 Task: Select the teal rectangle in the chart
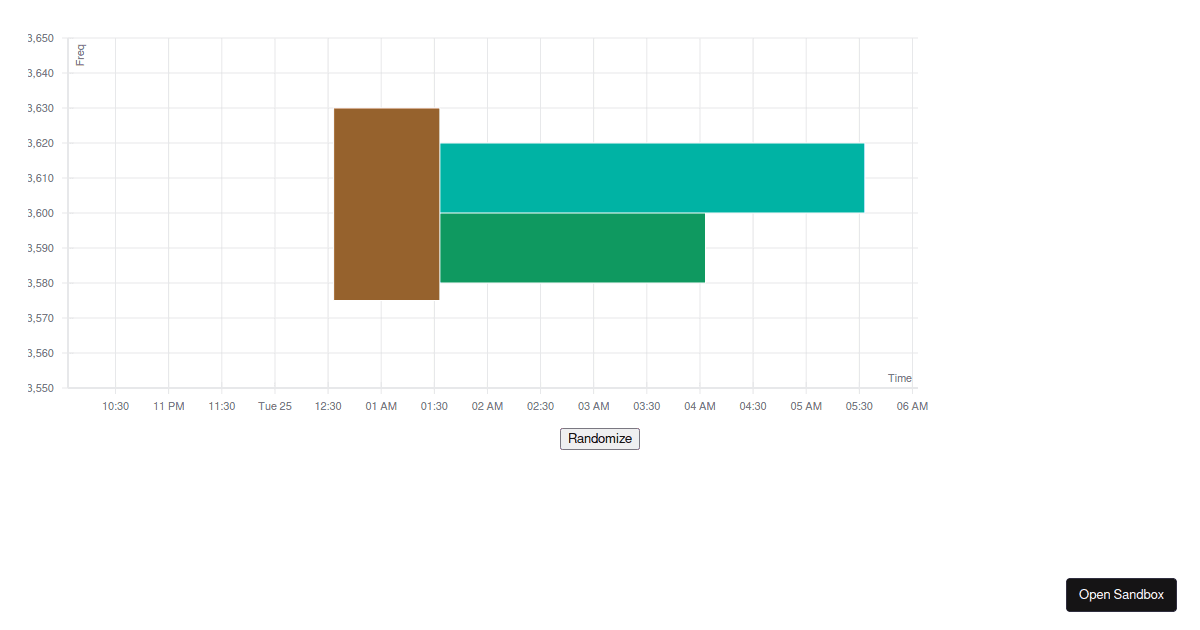coord(651,178)
